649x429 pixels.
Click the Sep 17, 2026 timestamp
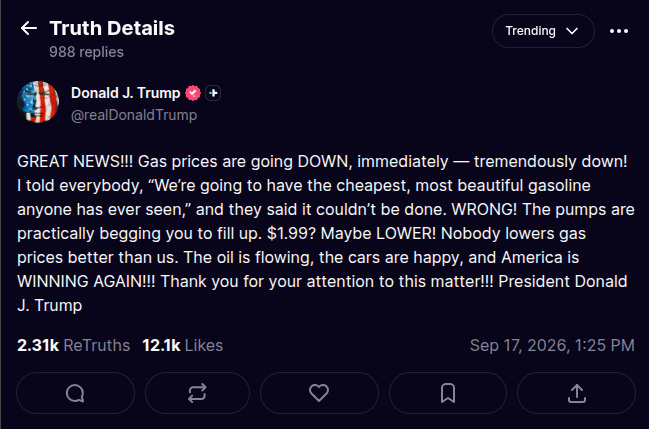tap(552, 345)
